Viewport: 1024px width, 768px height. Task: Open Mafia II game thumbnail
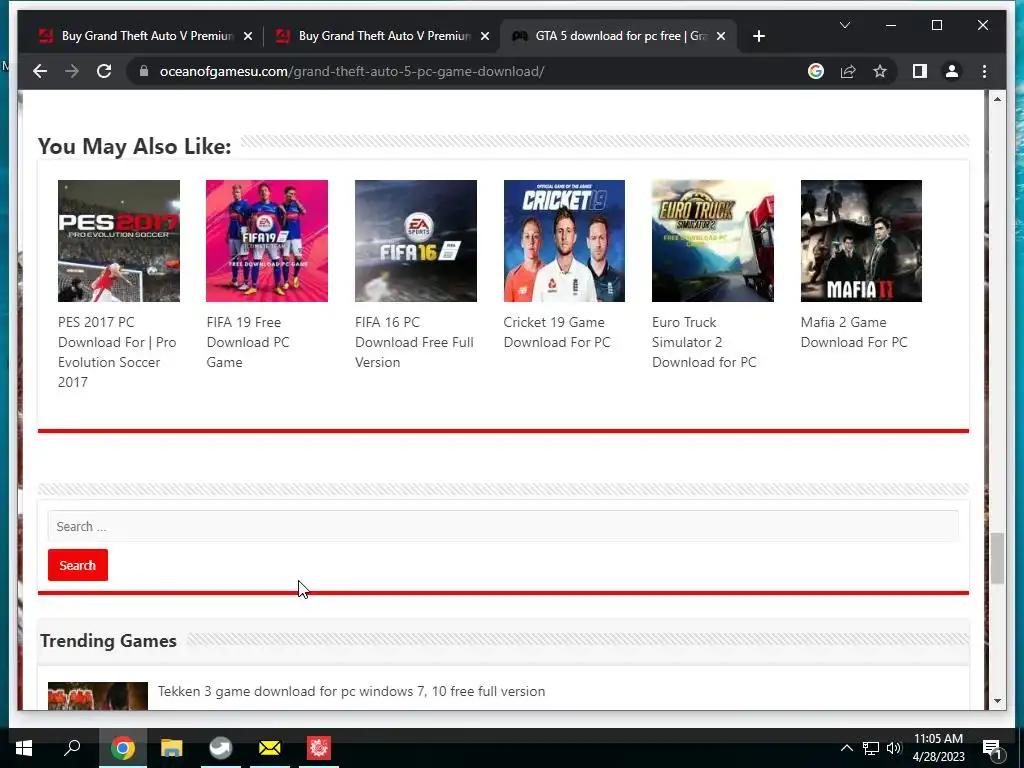click(x=861, y=241)
